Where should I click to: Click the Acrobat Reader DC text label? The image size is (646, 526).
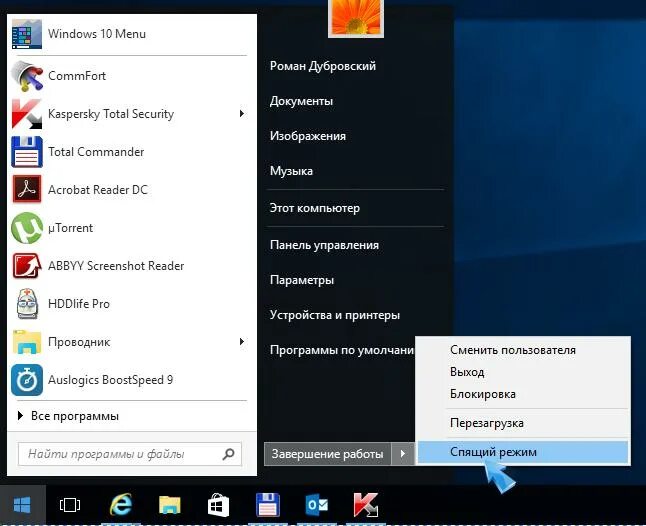click(x=98, y=190)
